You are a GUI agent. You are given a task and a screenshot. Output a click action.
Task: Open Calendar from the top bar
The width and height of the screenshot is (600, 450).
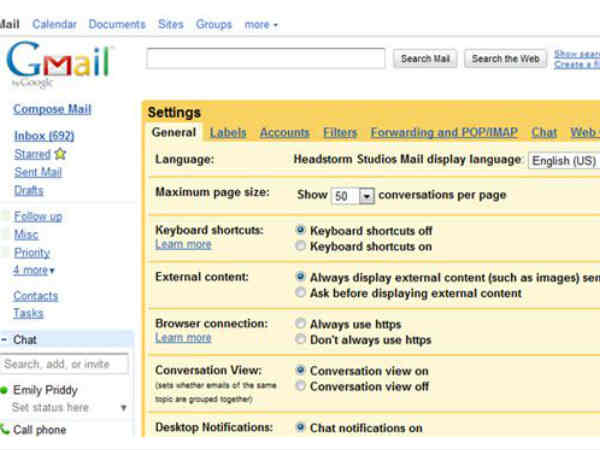(x=54, y=24)
